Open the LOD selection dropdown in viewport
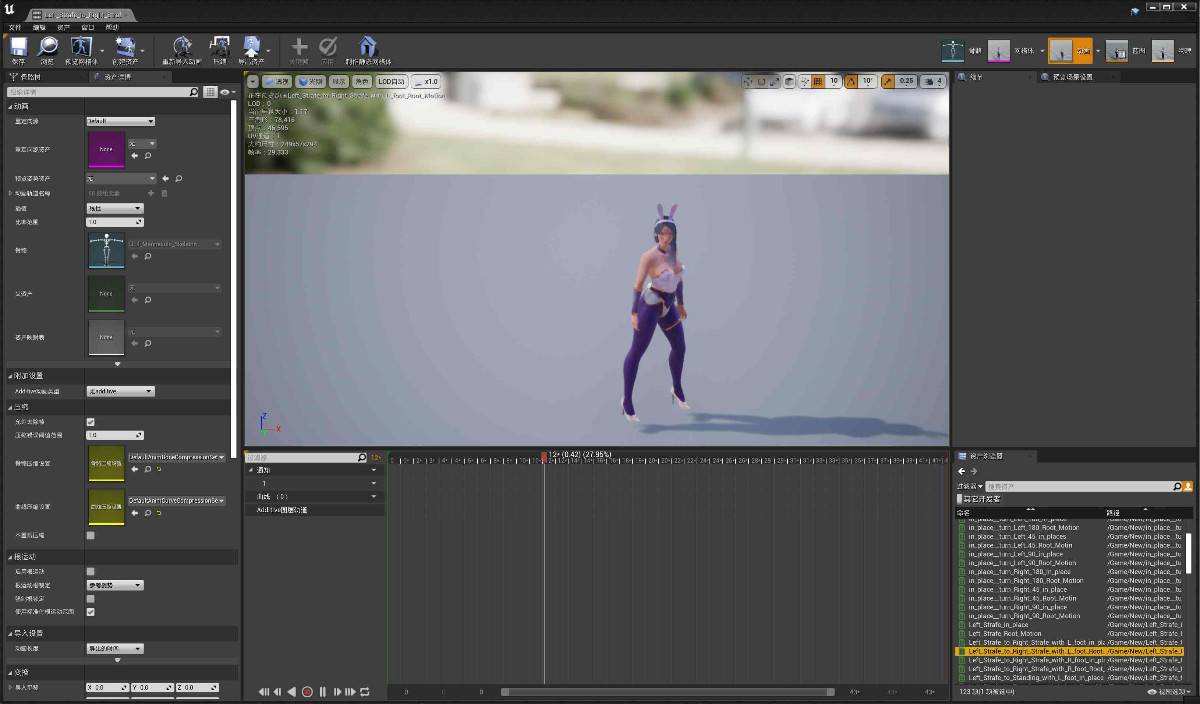Image resolution: width=1200 pixels, height=704 pixels. [392, 81]
